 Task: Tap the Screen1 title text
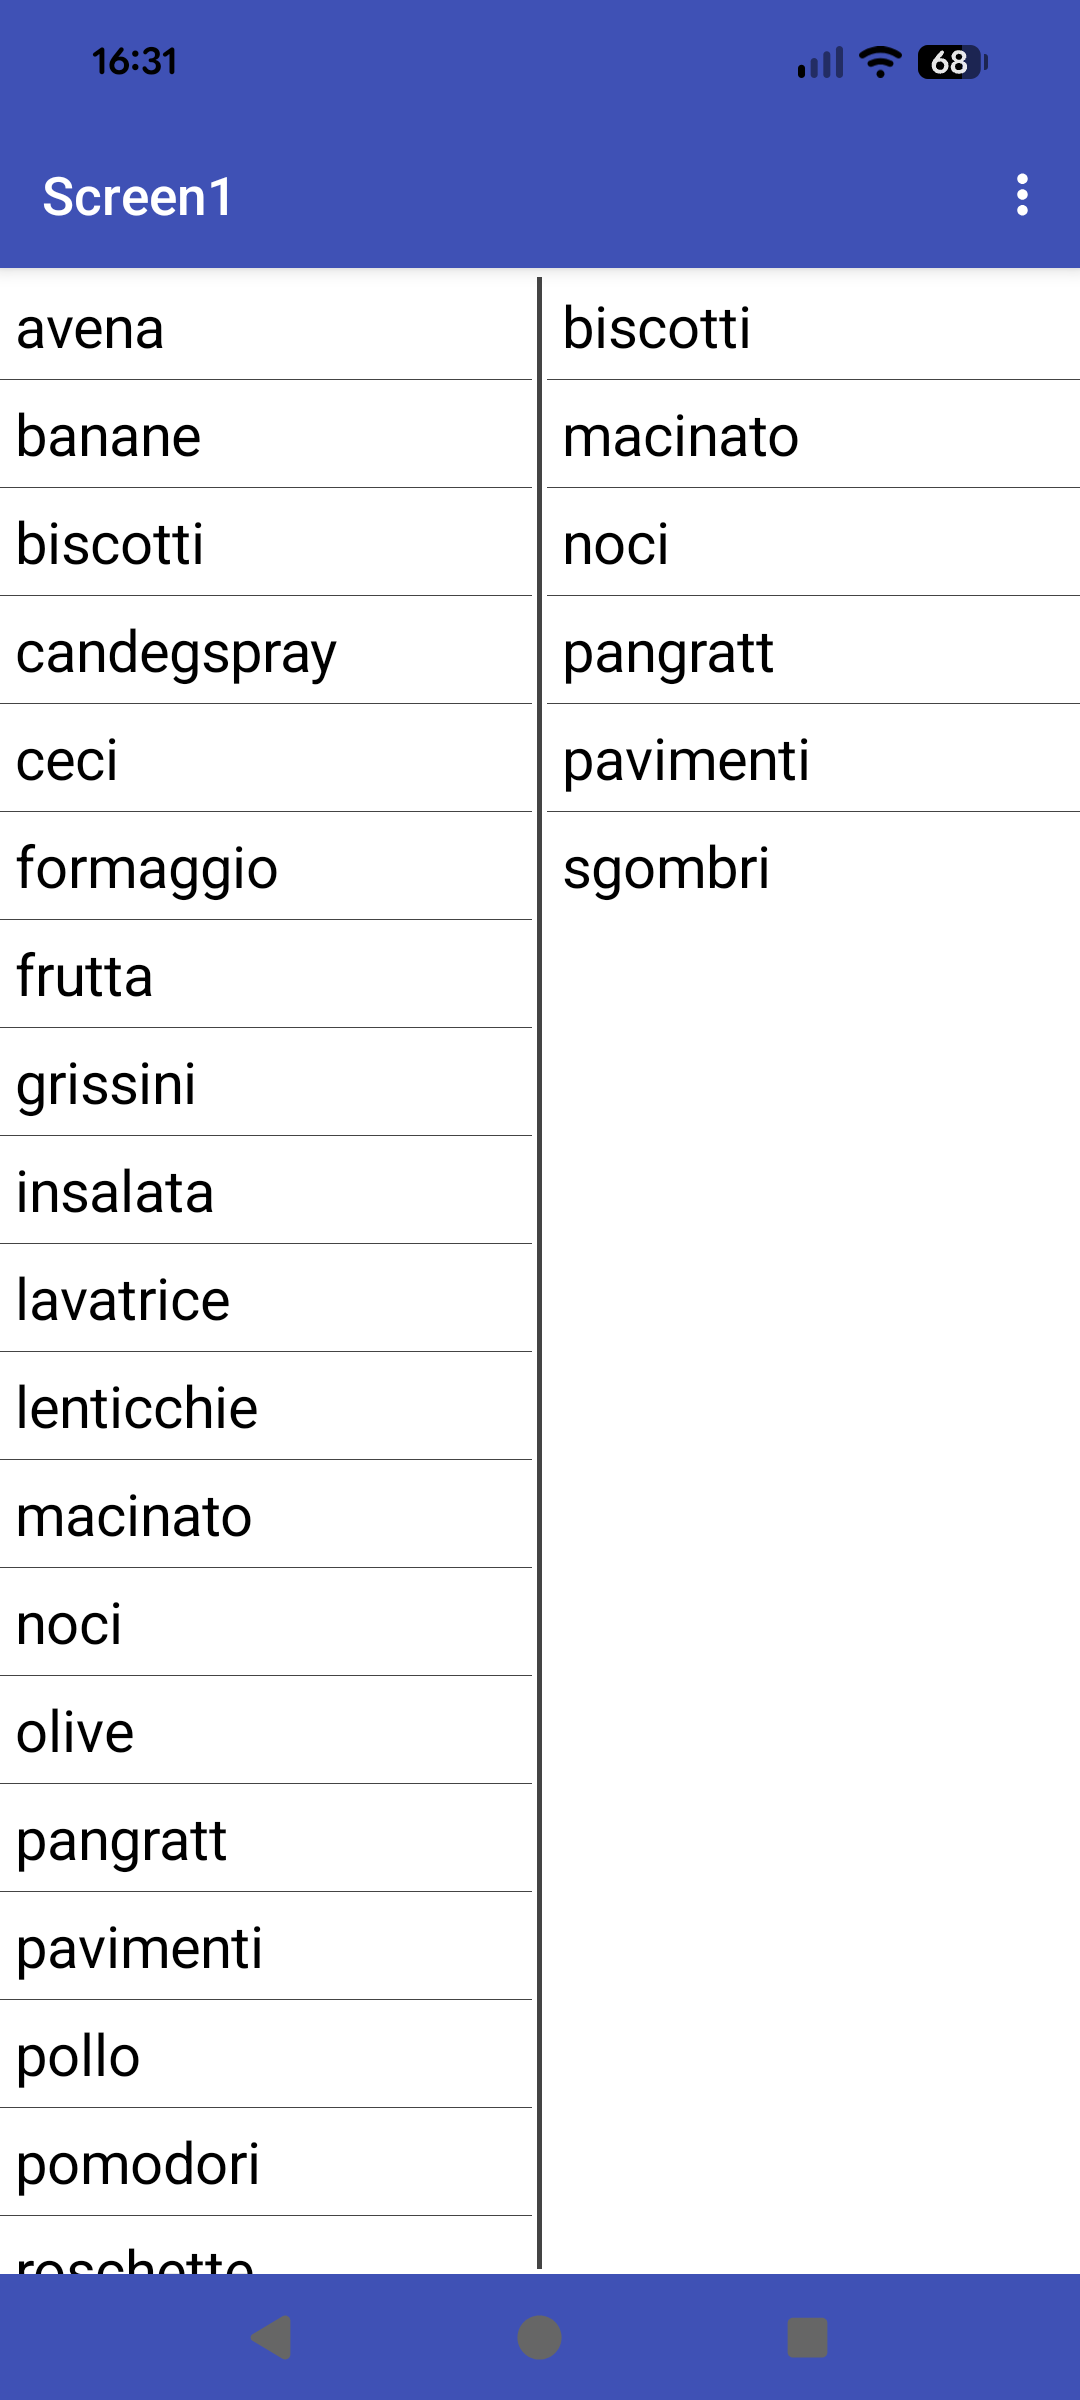[137, 197]
